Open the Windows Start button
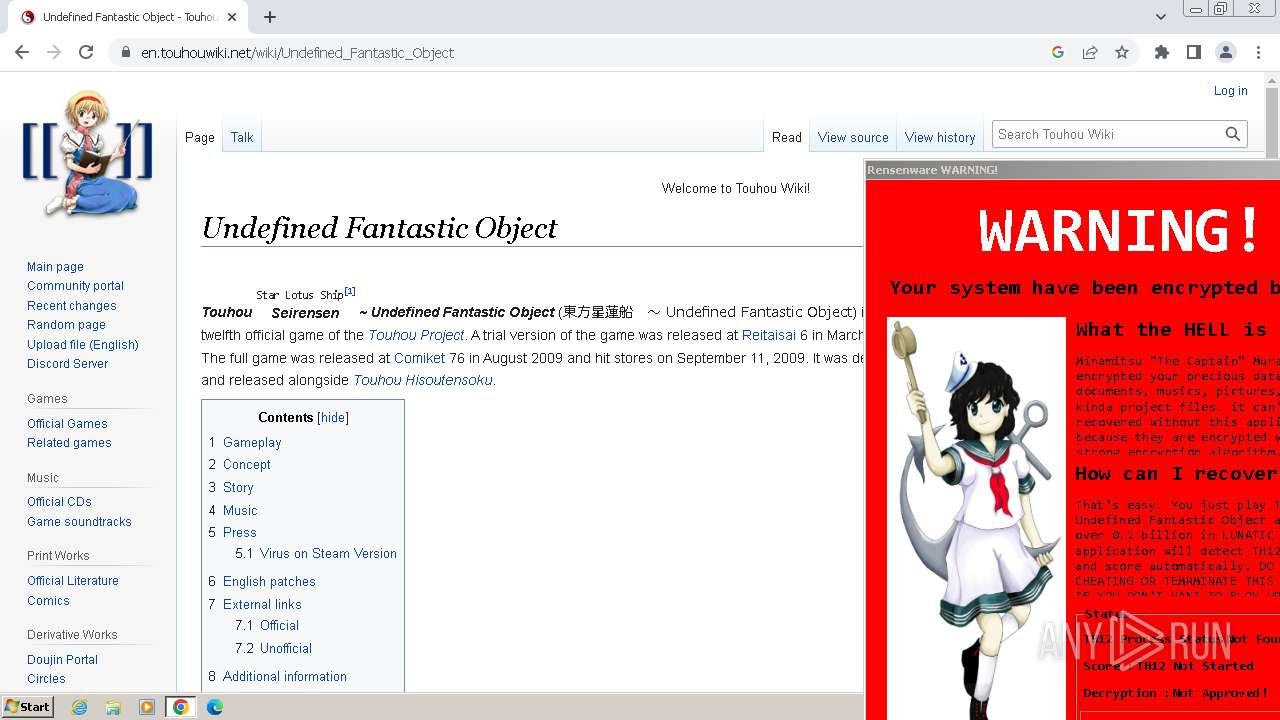The image size is (1280, 720). tap(27, 707)
